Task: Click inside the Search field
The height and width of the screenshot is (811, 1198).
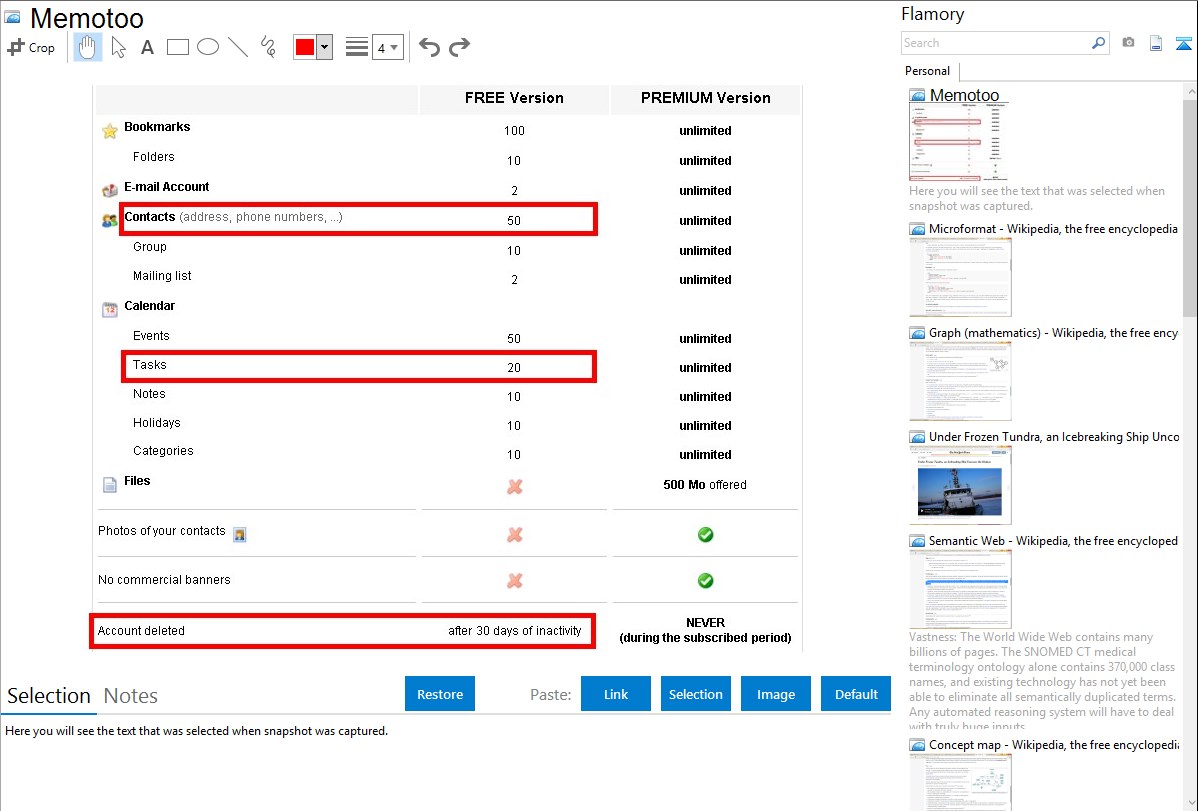Action: pyautogui.click(x=995, y=43)
